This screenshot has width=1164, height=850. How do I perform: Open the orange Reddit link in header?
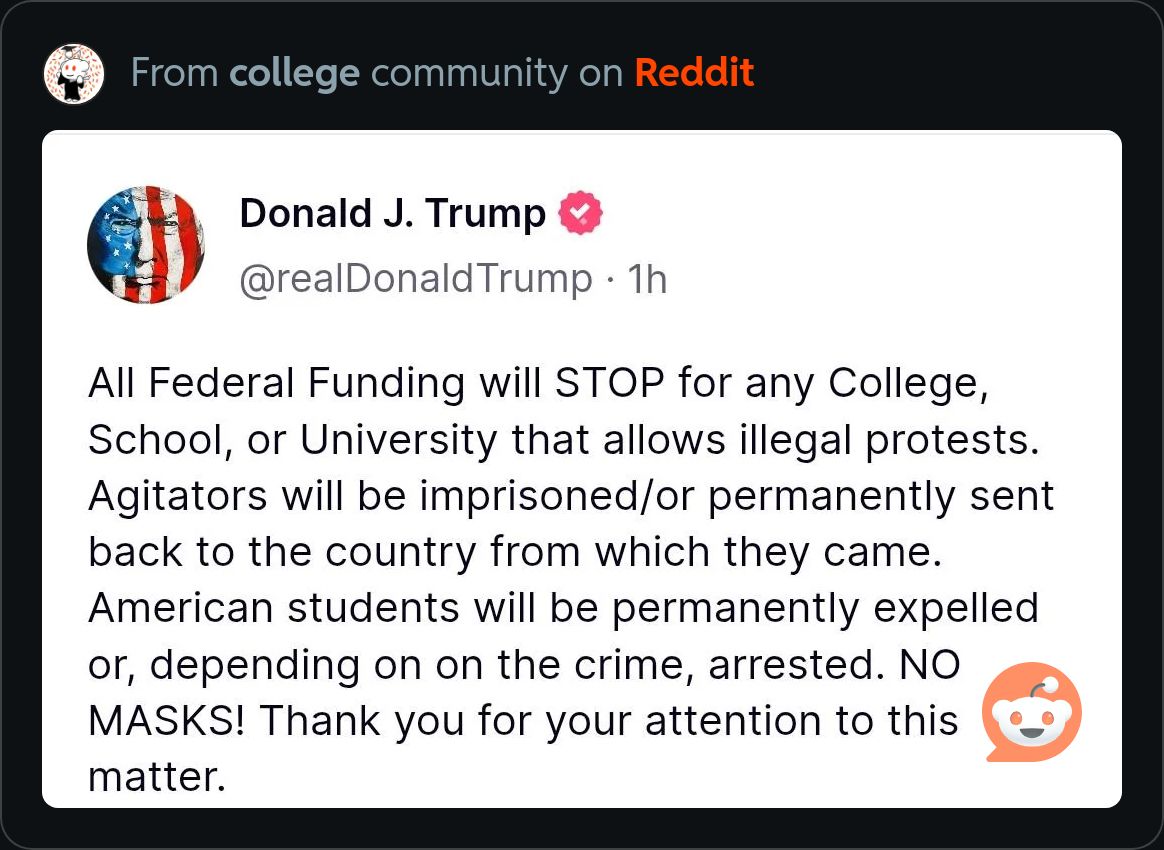(x=694, y=73)
